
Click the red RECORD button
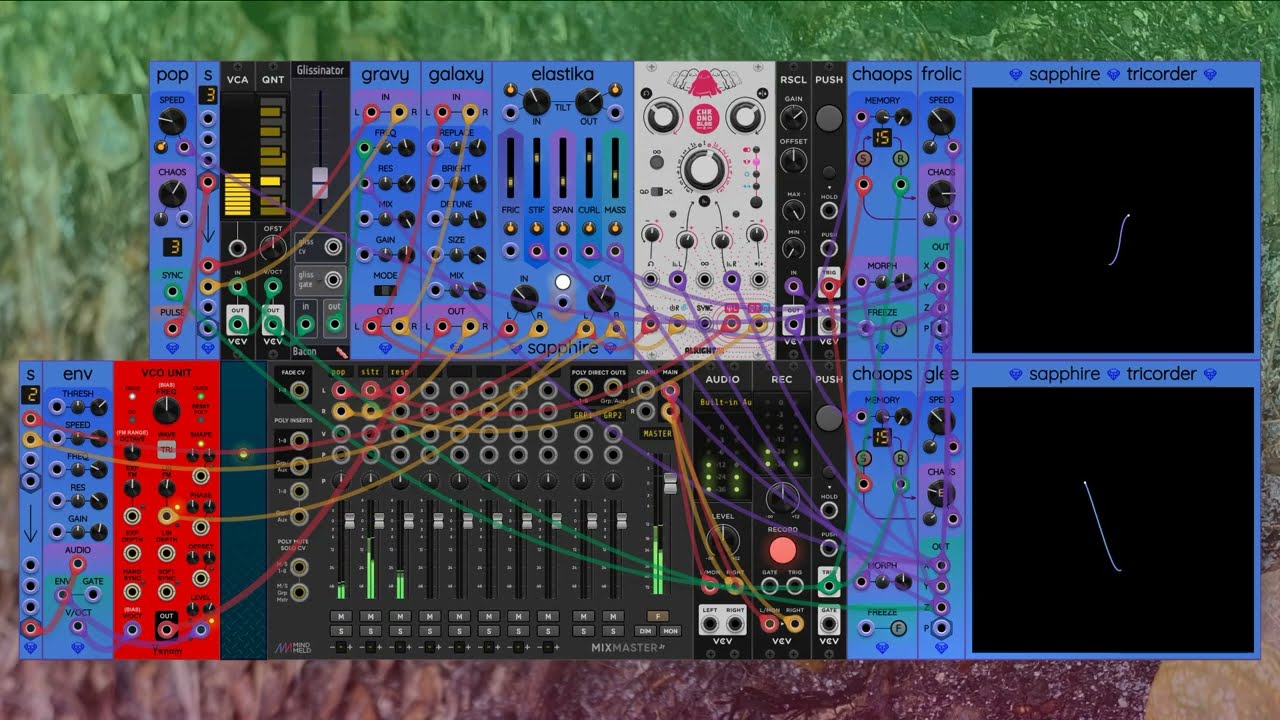point(783,550)
